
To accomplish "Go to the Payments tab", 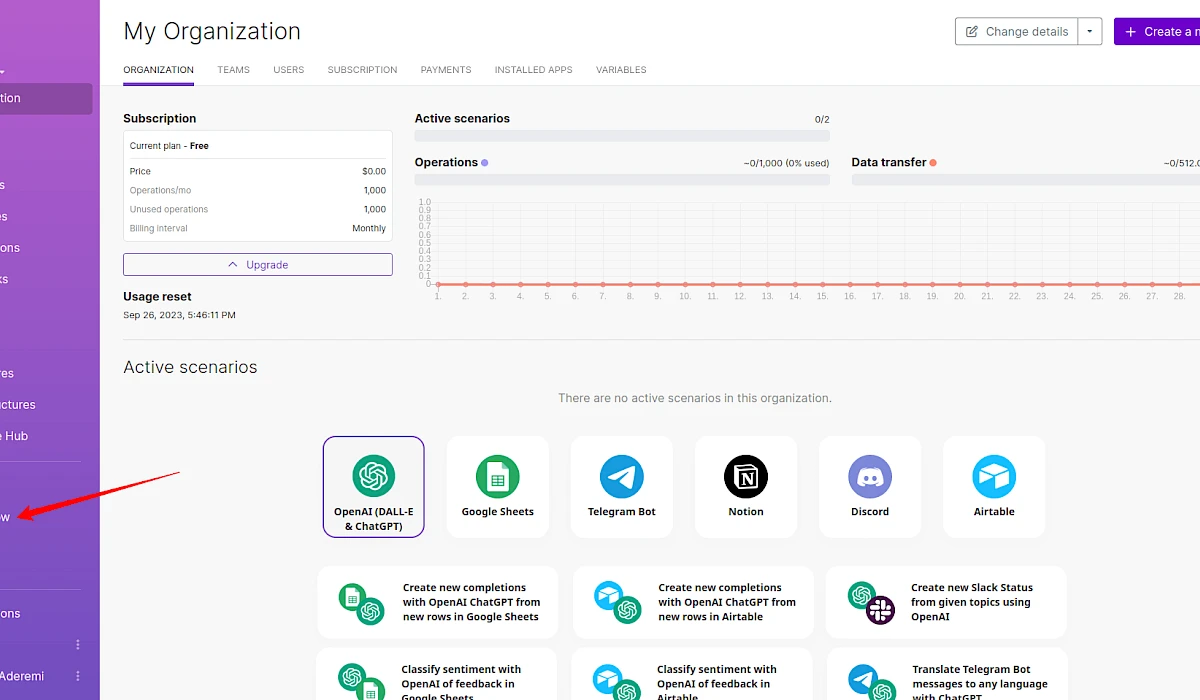I will 446,70.
